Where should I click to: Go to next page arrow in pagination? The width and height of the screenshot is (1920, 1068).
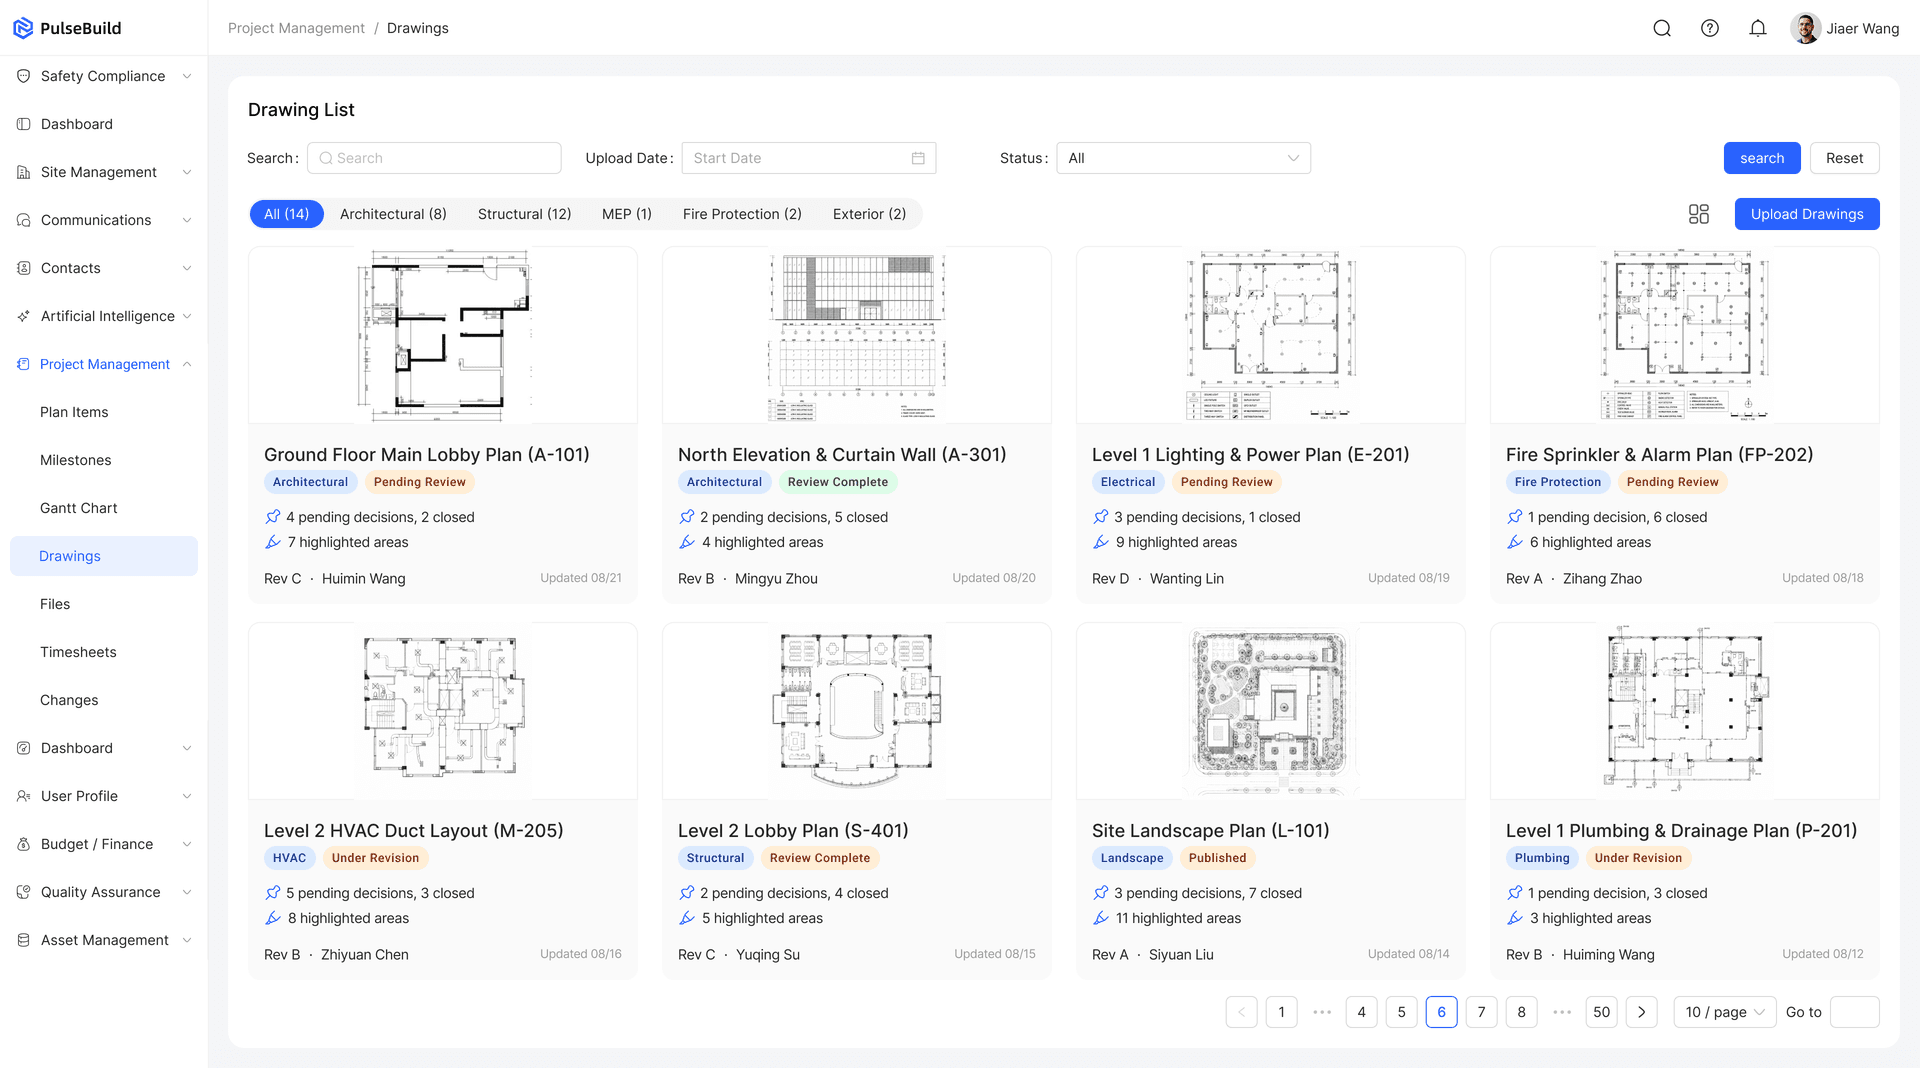pyautogui.click(x=1641, y=1012)
